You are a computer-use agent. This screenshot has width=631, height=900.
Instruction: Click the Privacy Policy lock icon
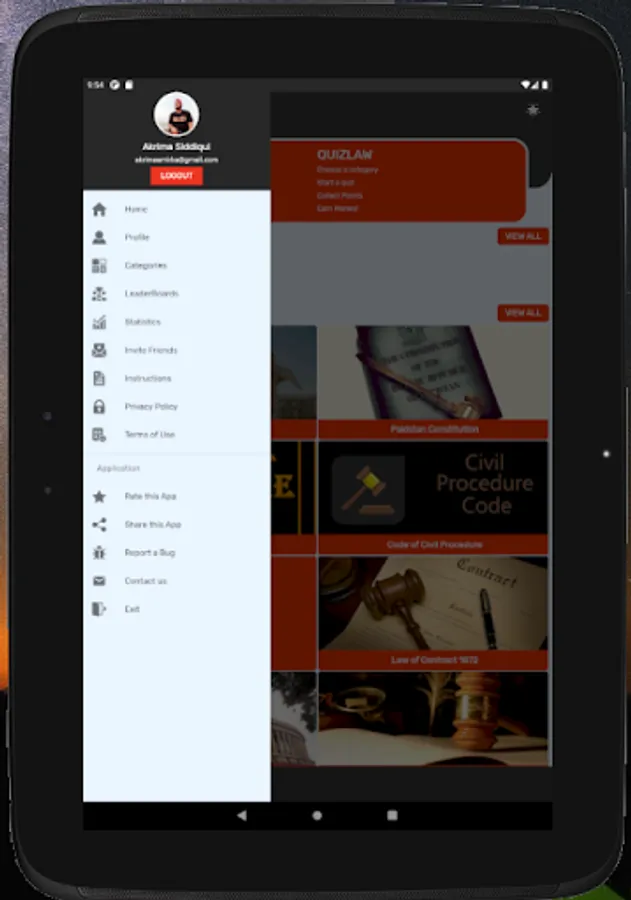pyautogui.click(x=99, y=406)
